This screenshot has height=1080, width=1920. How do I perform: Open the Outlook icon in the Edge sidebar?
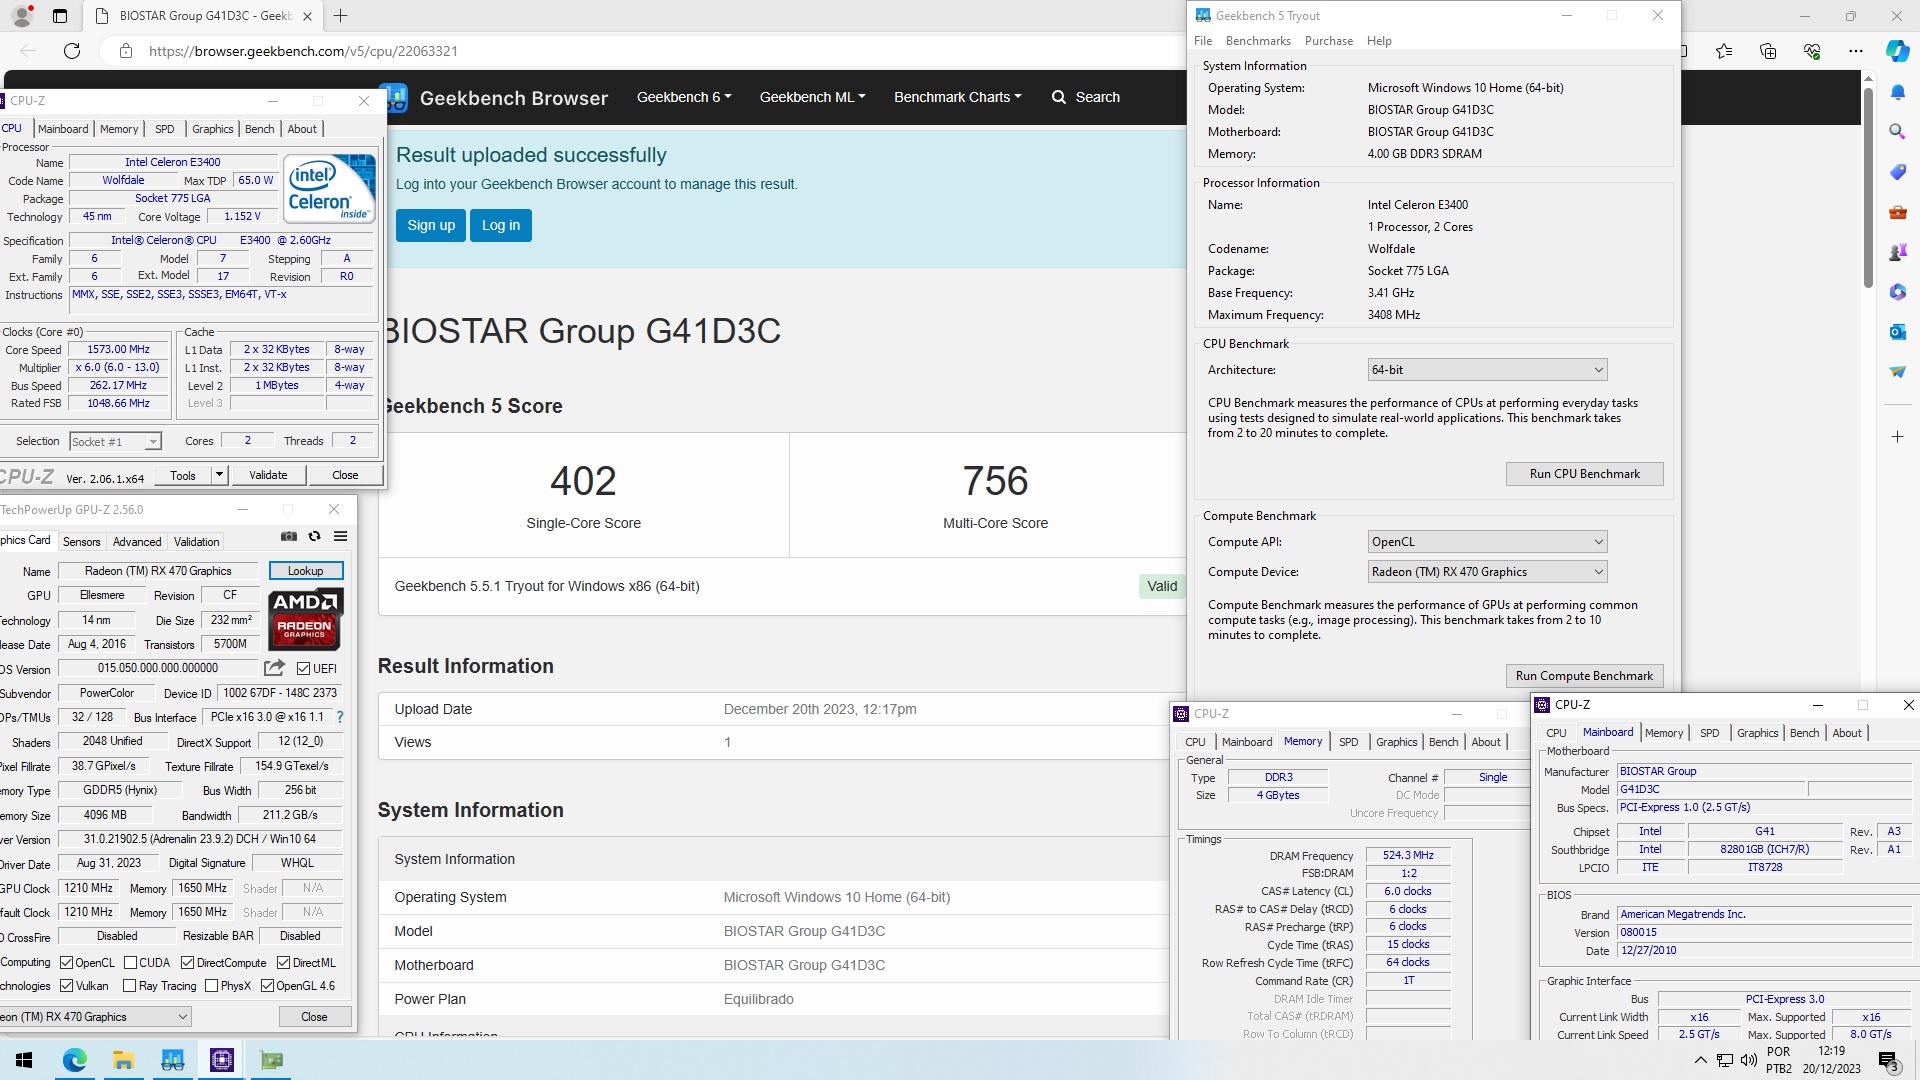pyautogui.click(x=1897, y=332)
